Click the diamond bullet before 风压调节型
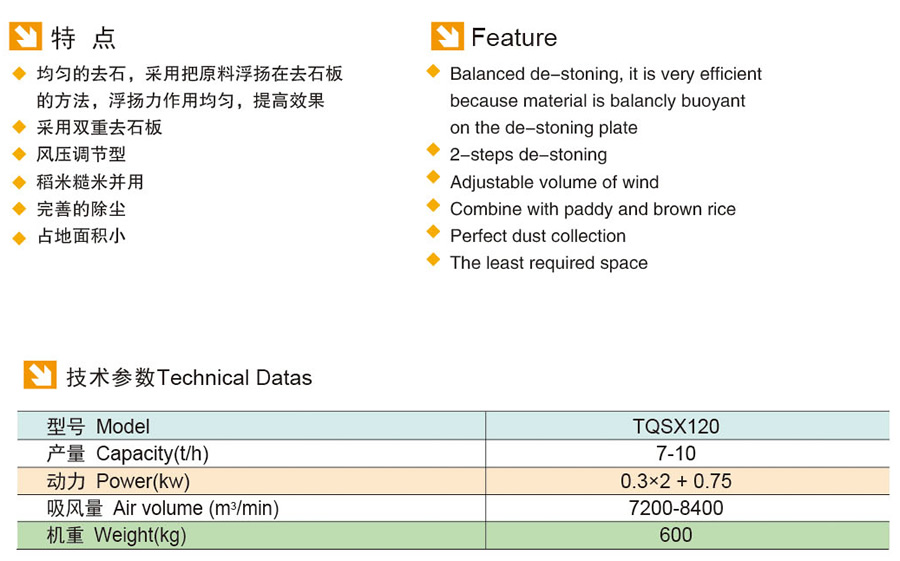The image size is (900, 561). pos(18,154)
